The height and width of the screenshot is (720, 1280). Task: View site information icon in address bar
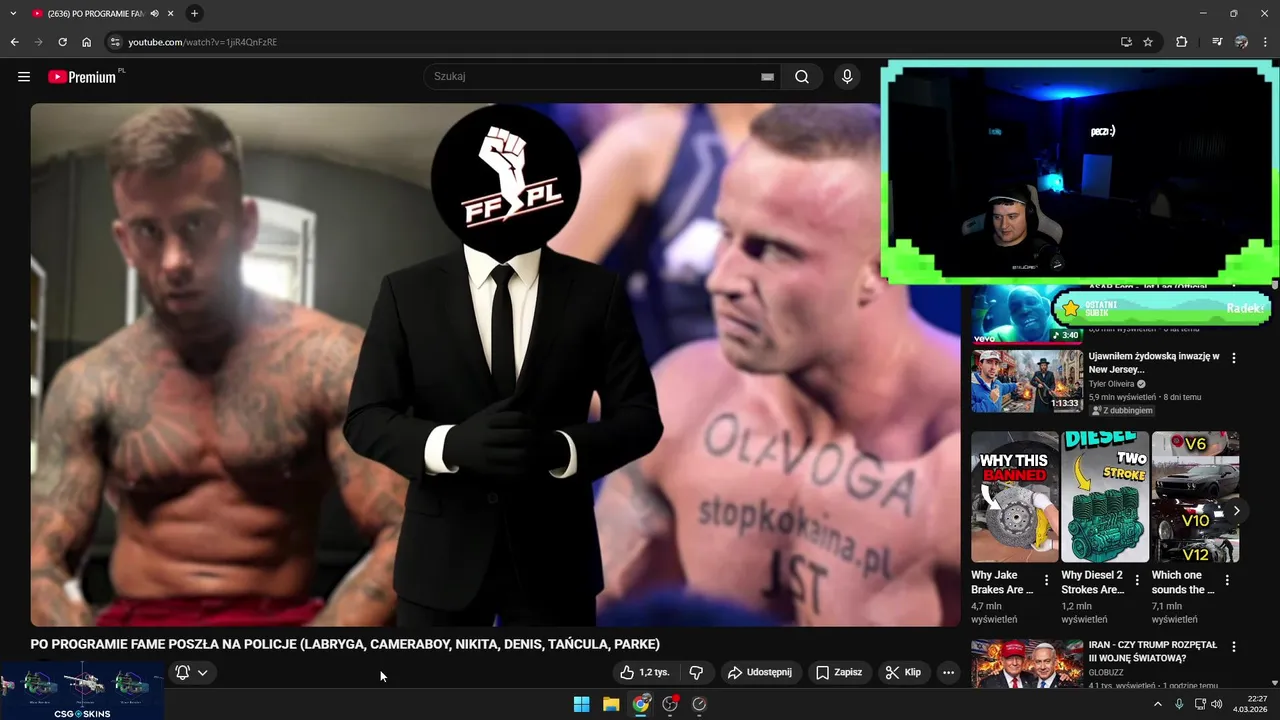(115, 42)
